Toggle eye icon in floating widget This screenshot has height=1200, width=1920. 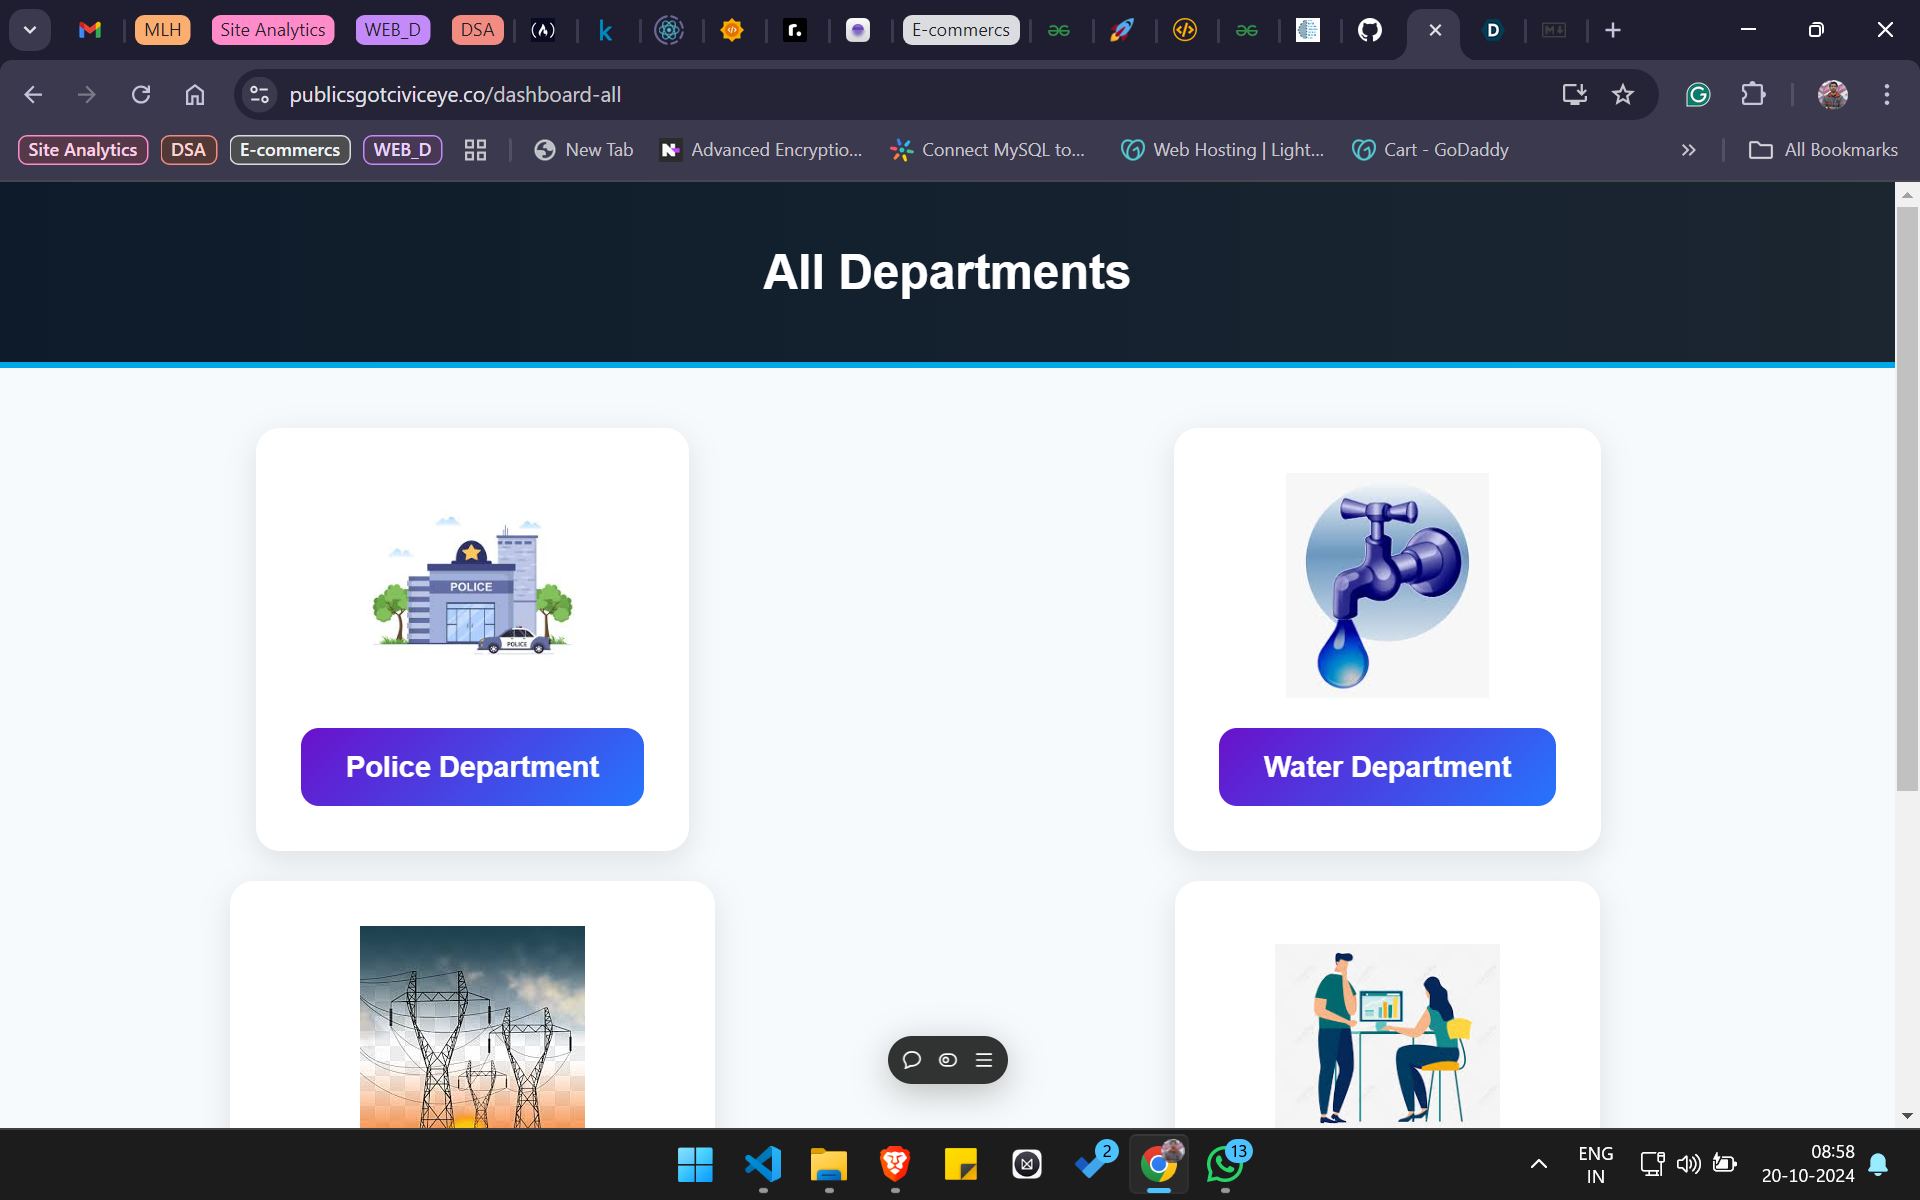click(948, 1060)
